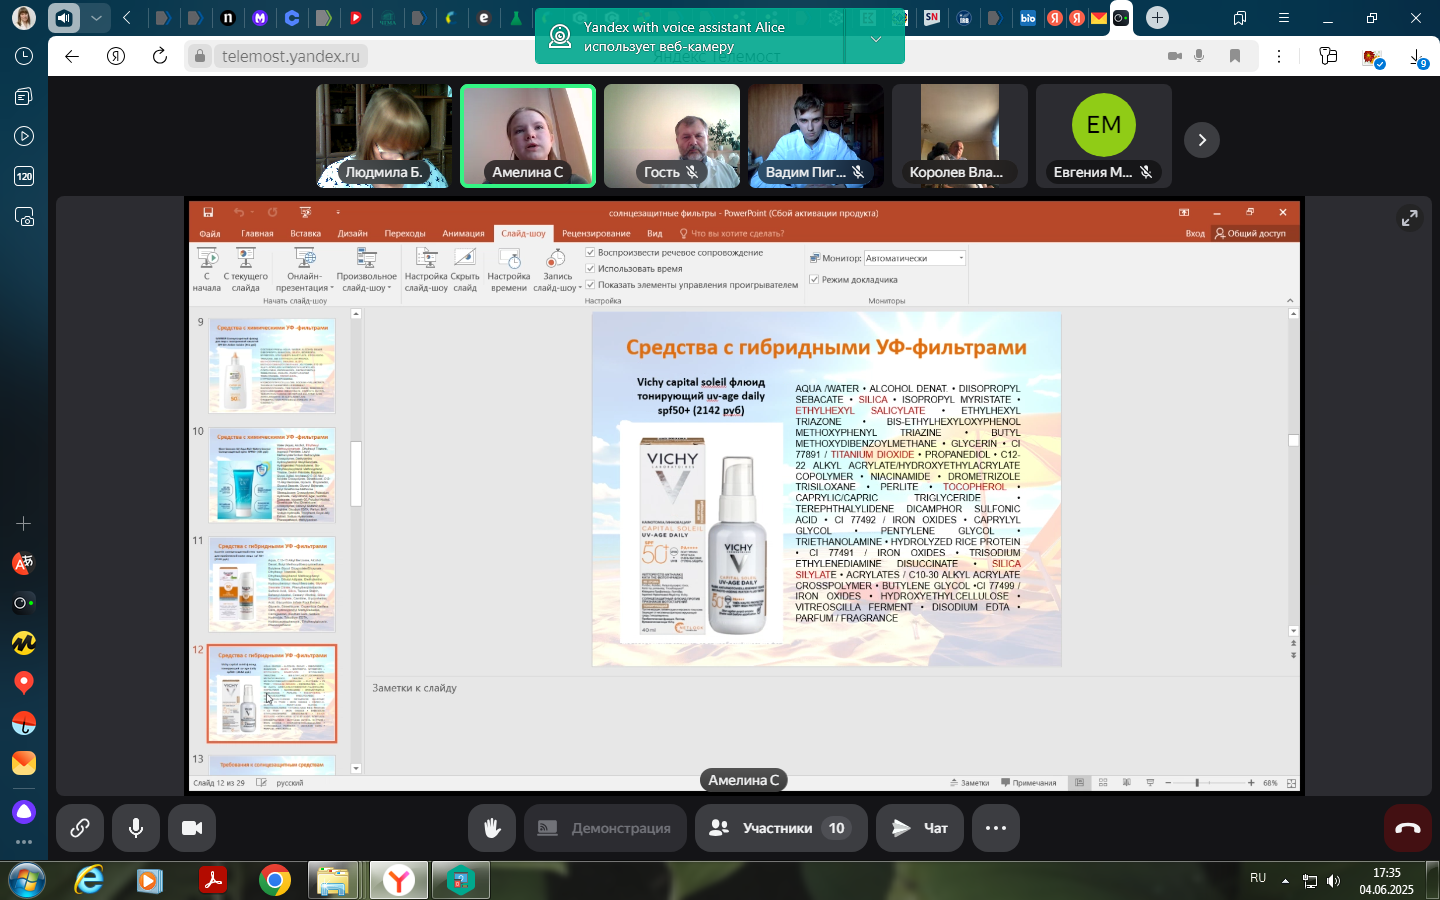Click the русский language indicator in the status bar
This screenshot has width=1440, height=900.
click(x=290, y=783)
